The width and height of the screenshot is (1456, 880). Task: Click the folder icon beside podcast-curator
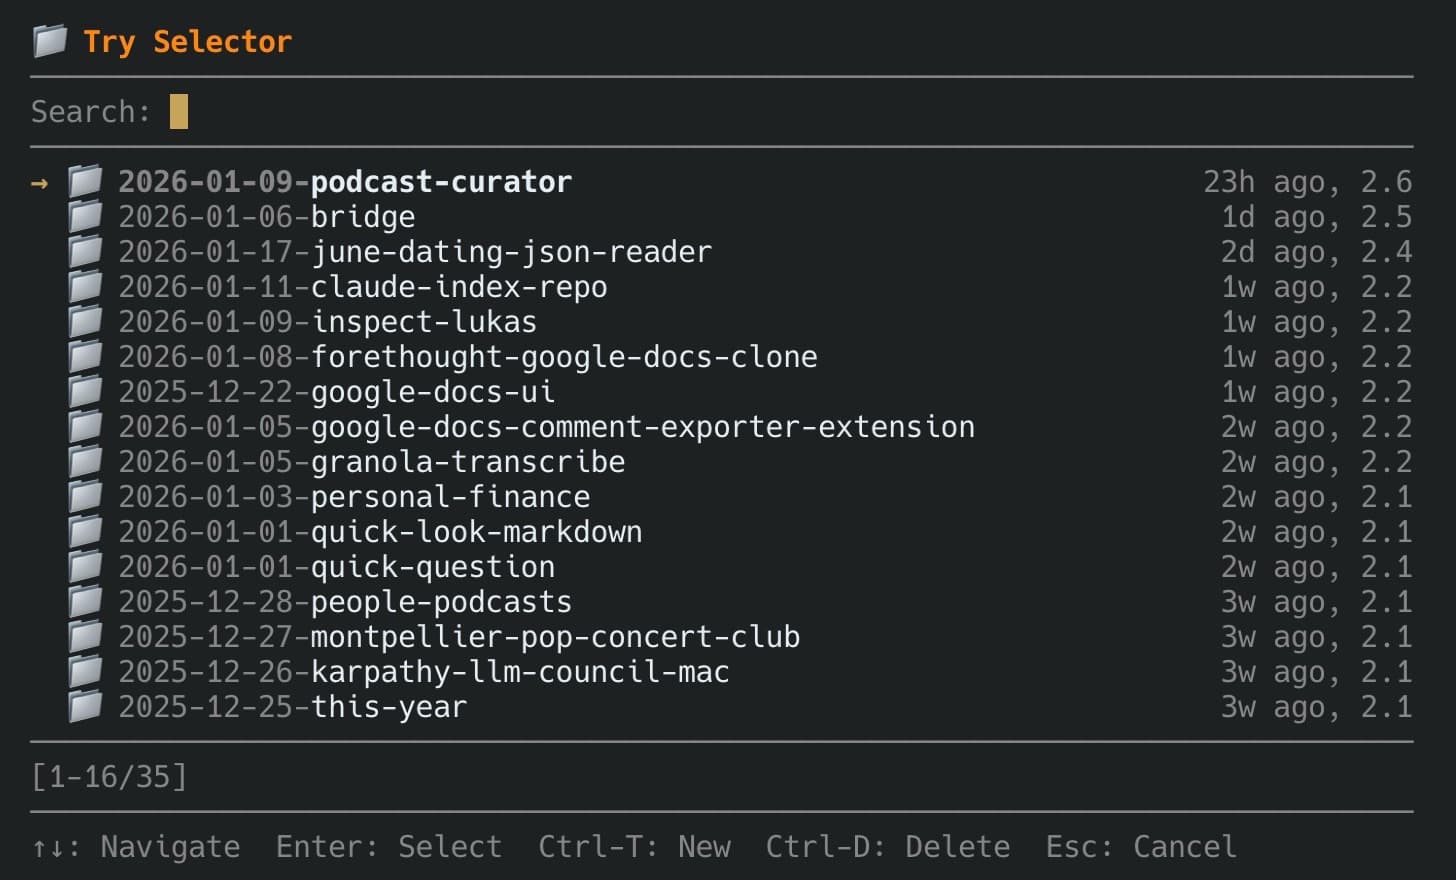click(x=85, y=181)
